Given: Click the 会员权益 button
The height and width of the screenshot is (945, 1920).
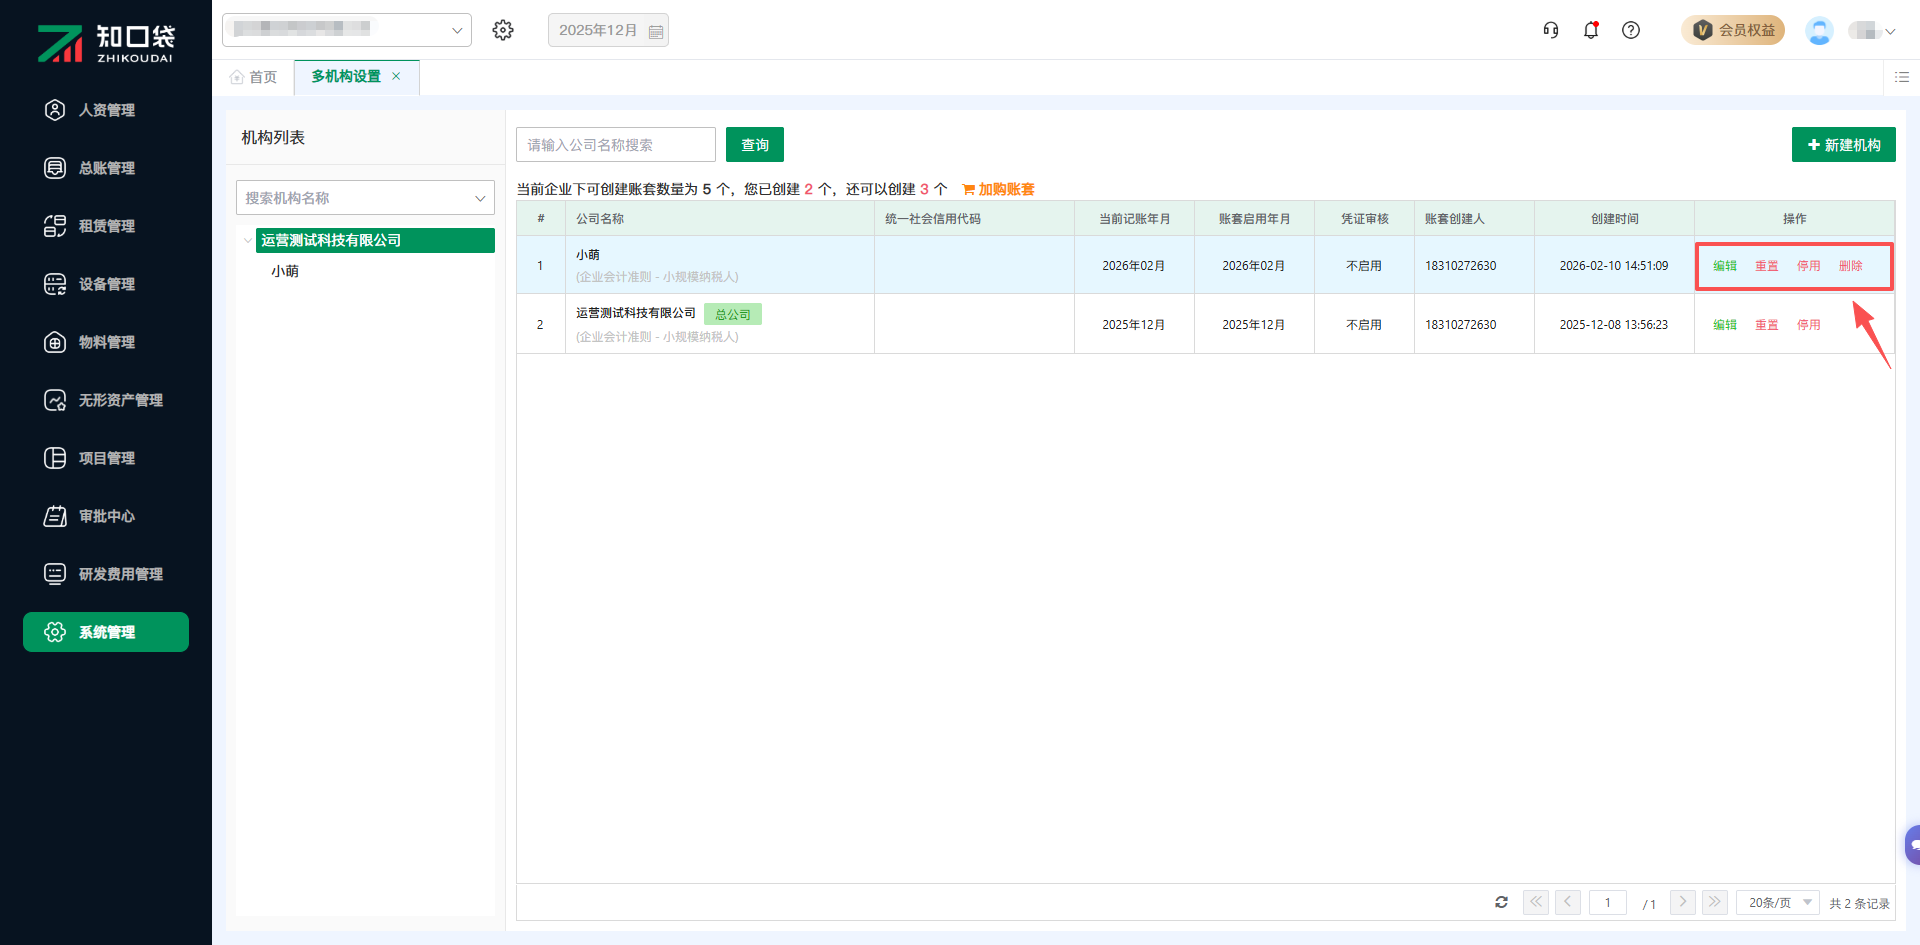Looking at the screenshot, I should 1733,30.
